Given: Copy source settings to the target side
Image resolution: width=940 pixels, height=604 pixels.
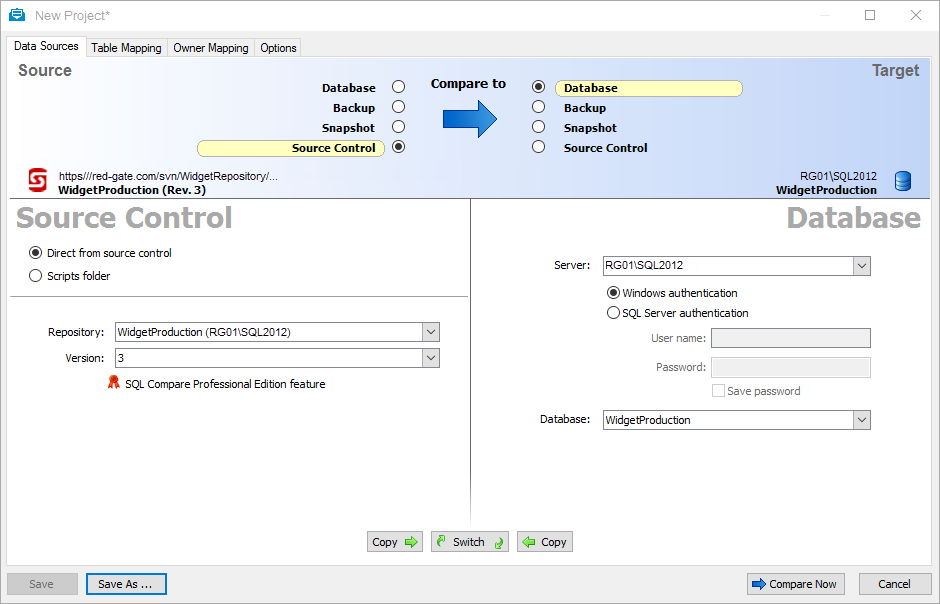Looking at the screenshot, I should click(x=395, y=542).
